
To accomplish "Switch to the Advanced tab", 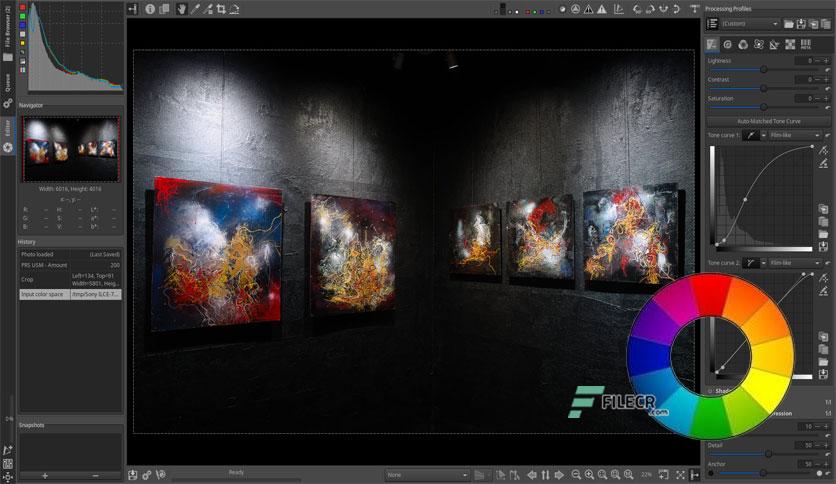I will (x=759, y=45).
